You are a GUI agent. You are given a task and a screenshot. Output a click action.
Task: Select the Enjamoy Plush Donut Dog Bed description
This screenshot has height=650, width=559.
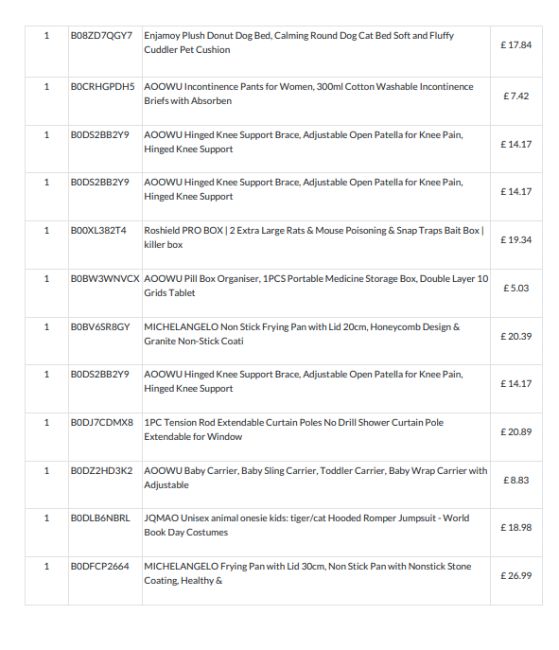coord(299,43)
